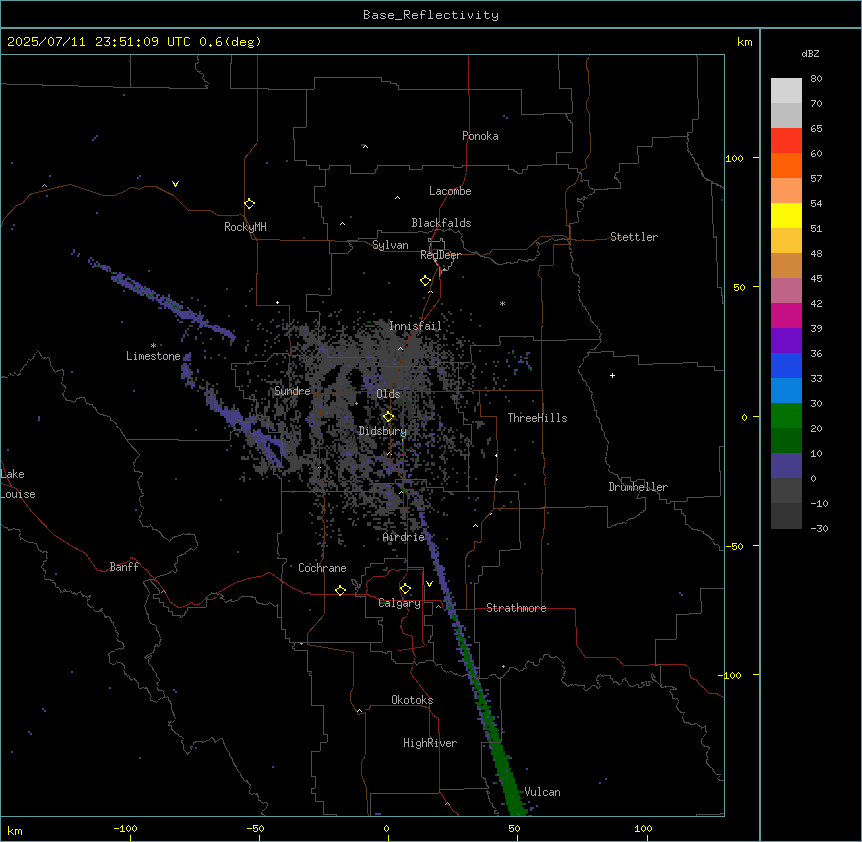Viewport: 862px width, 842px height.
Task: Select the light blue 30-33 dBZ swatch
Action: (786, 391)
